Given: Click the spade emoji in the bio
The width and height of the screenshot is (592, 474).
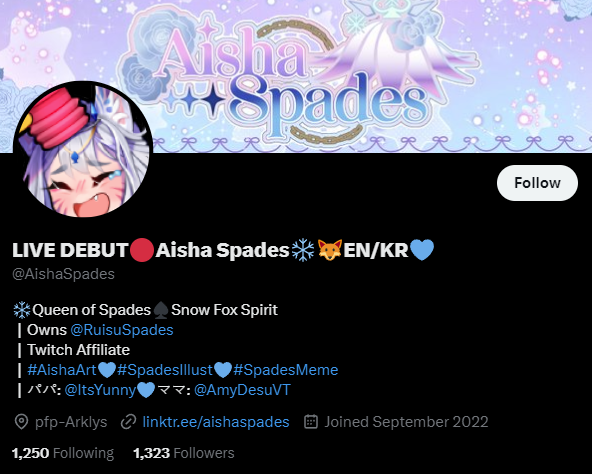Looking at the screenshot, I should [161, 310].
